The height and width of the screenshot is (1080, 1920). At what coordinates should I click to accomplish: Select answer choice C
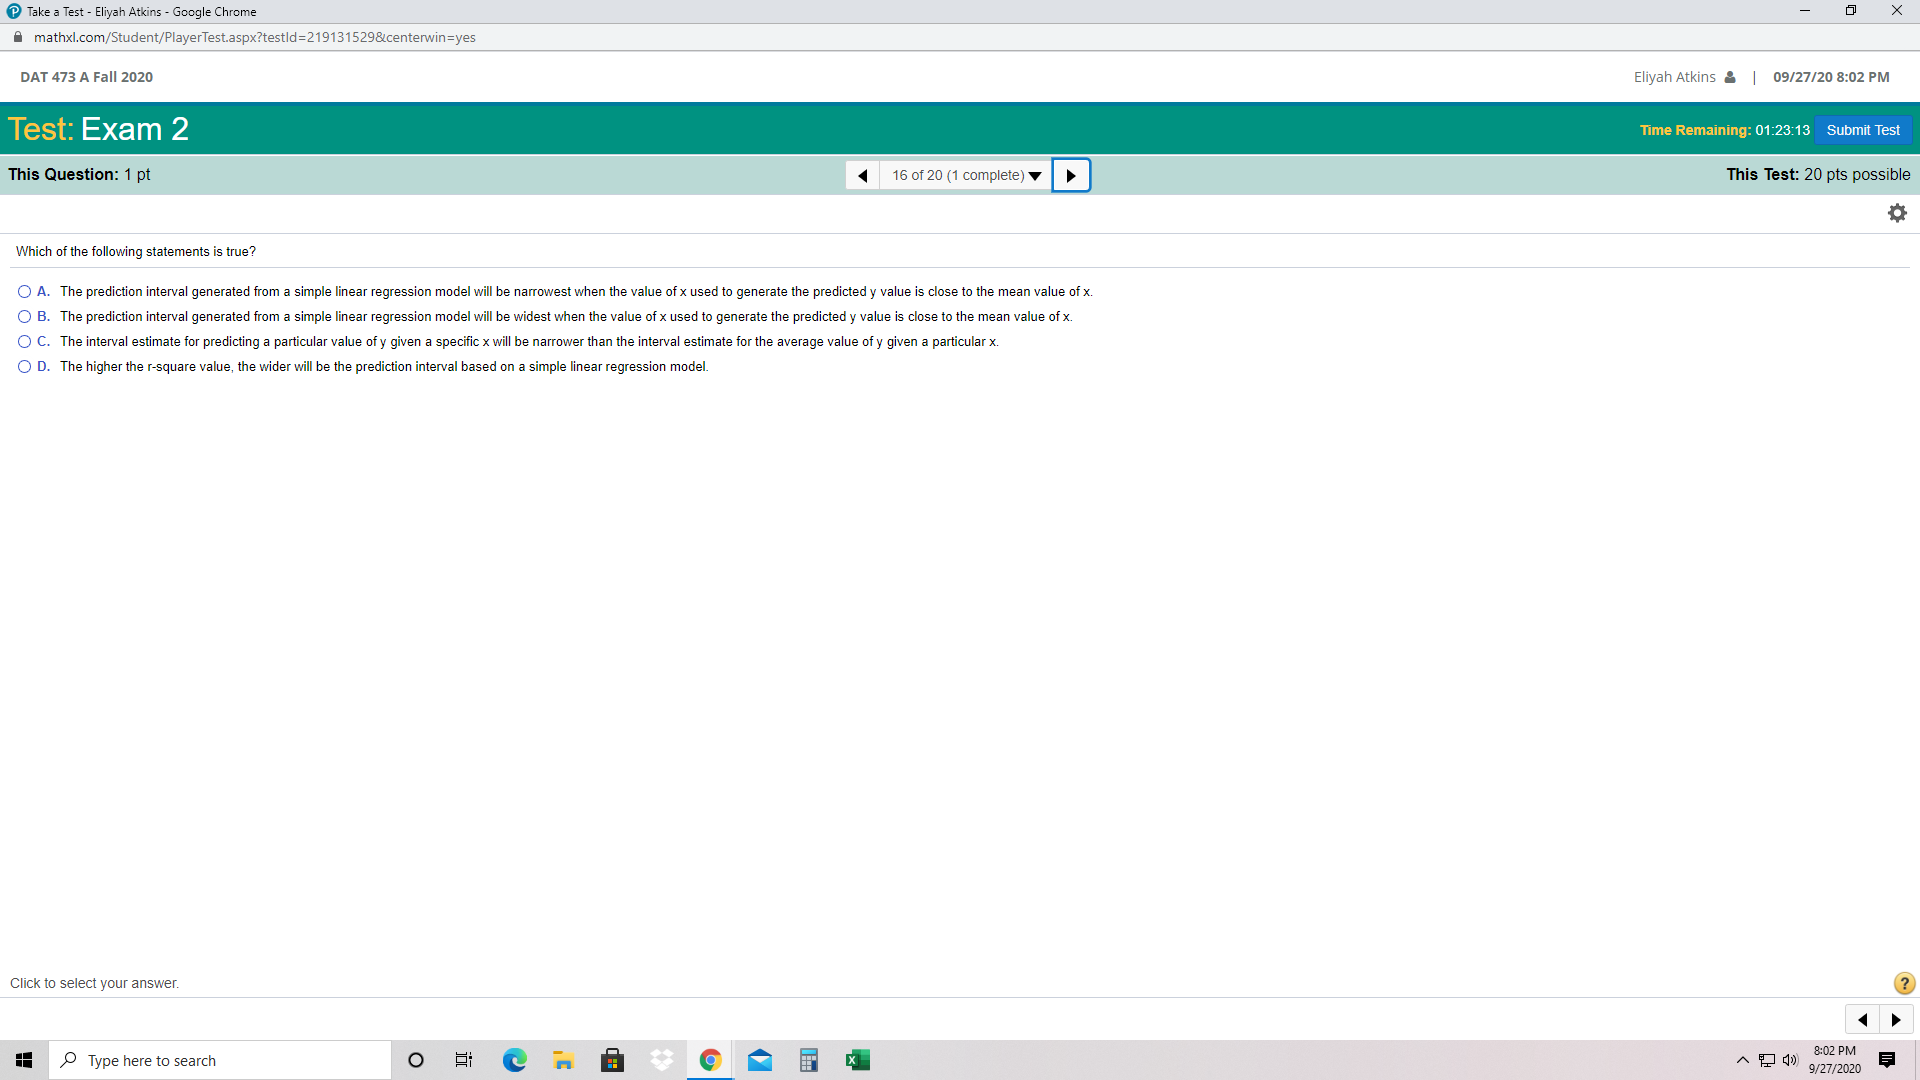(x=23, y=341)
